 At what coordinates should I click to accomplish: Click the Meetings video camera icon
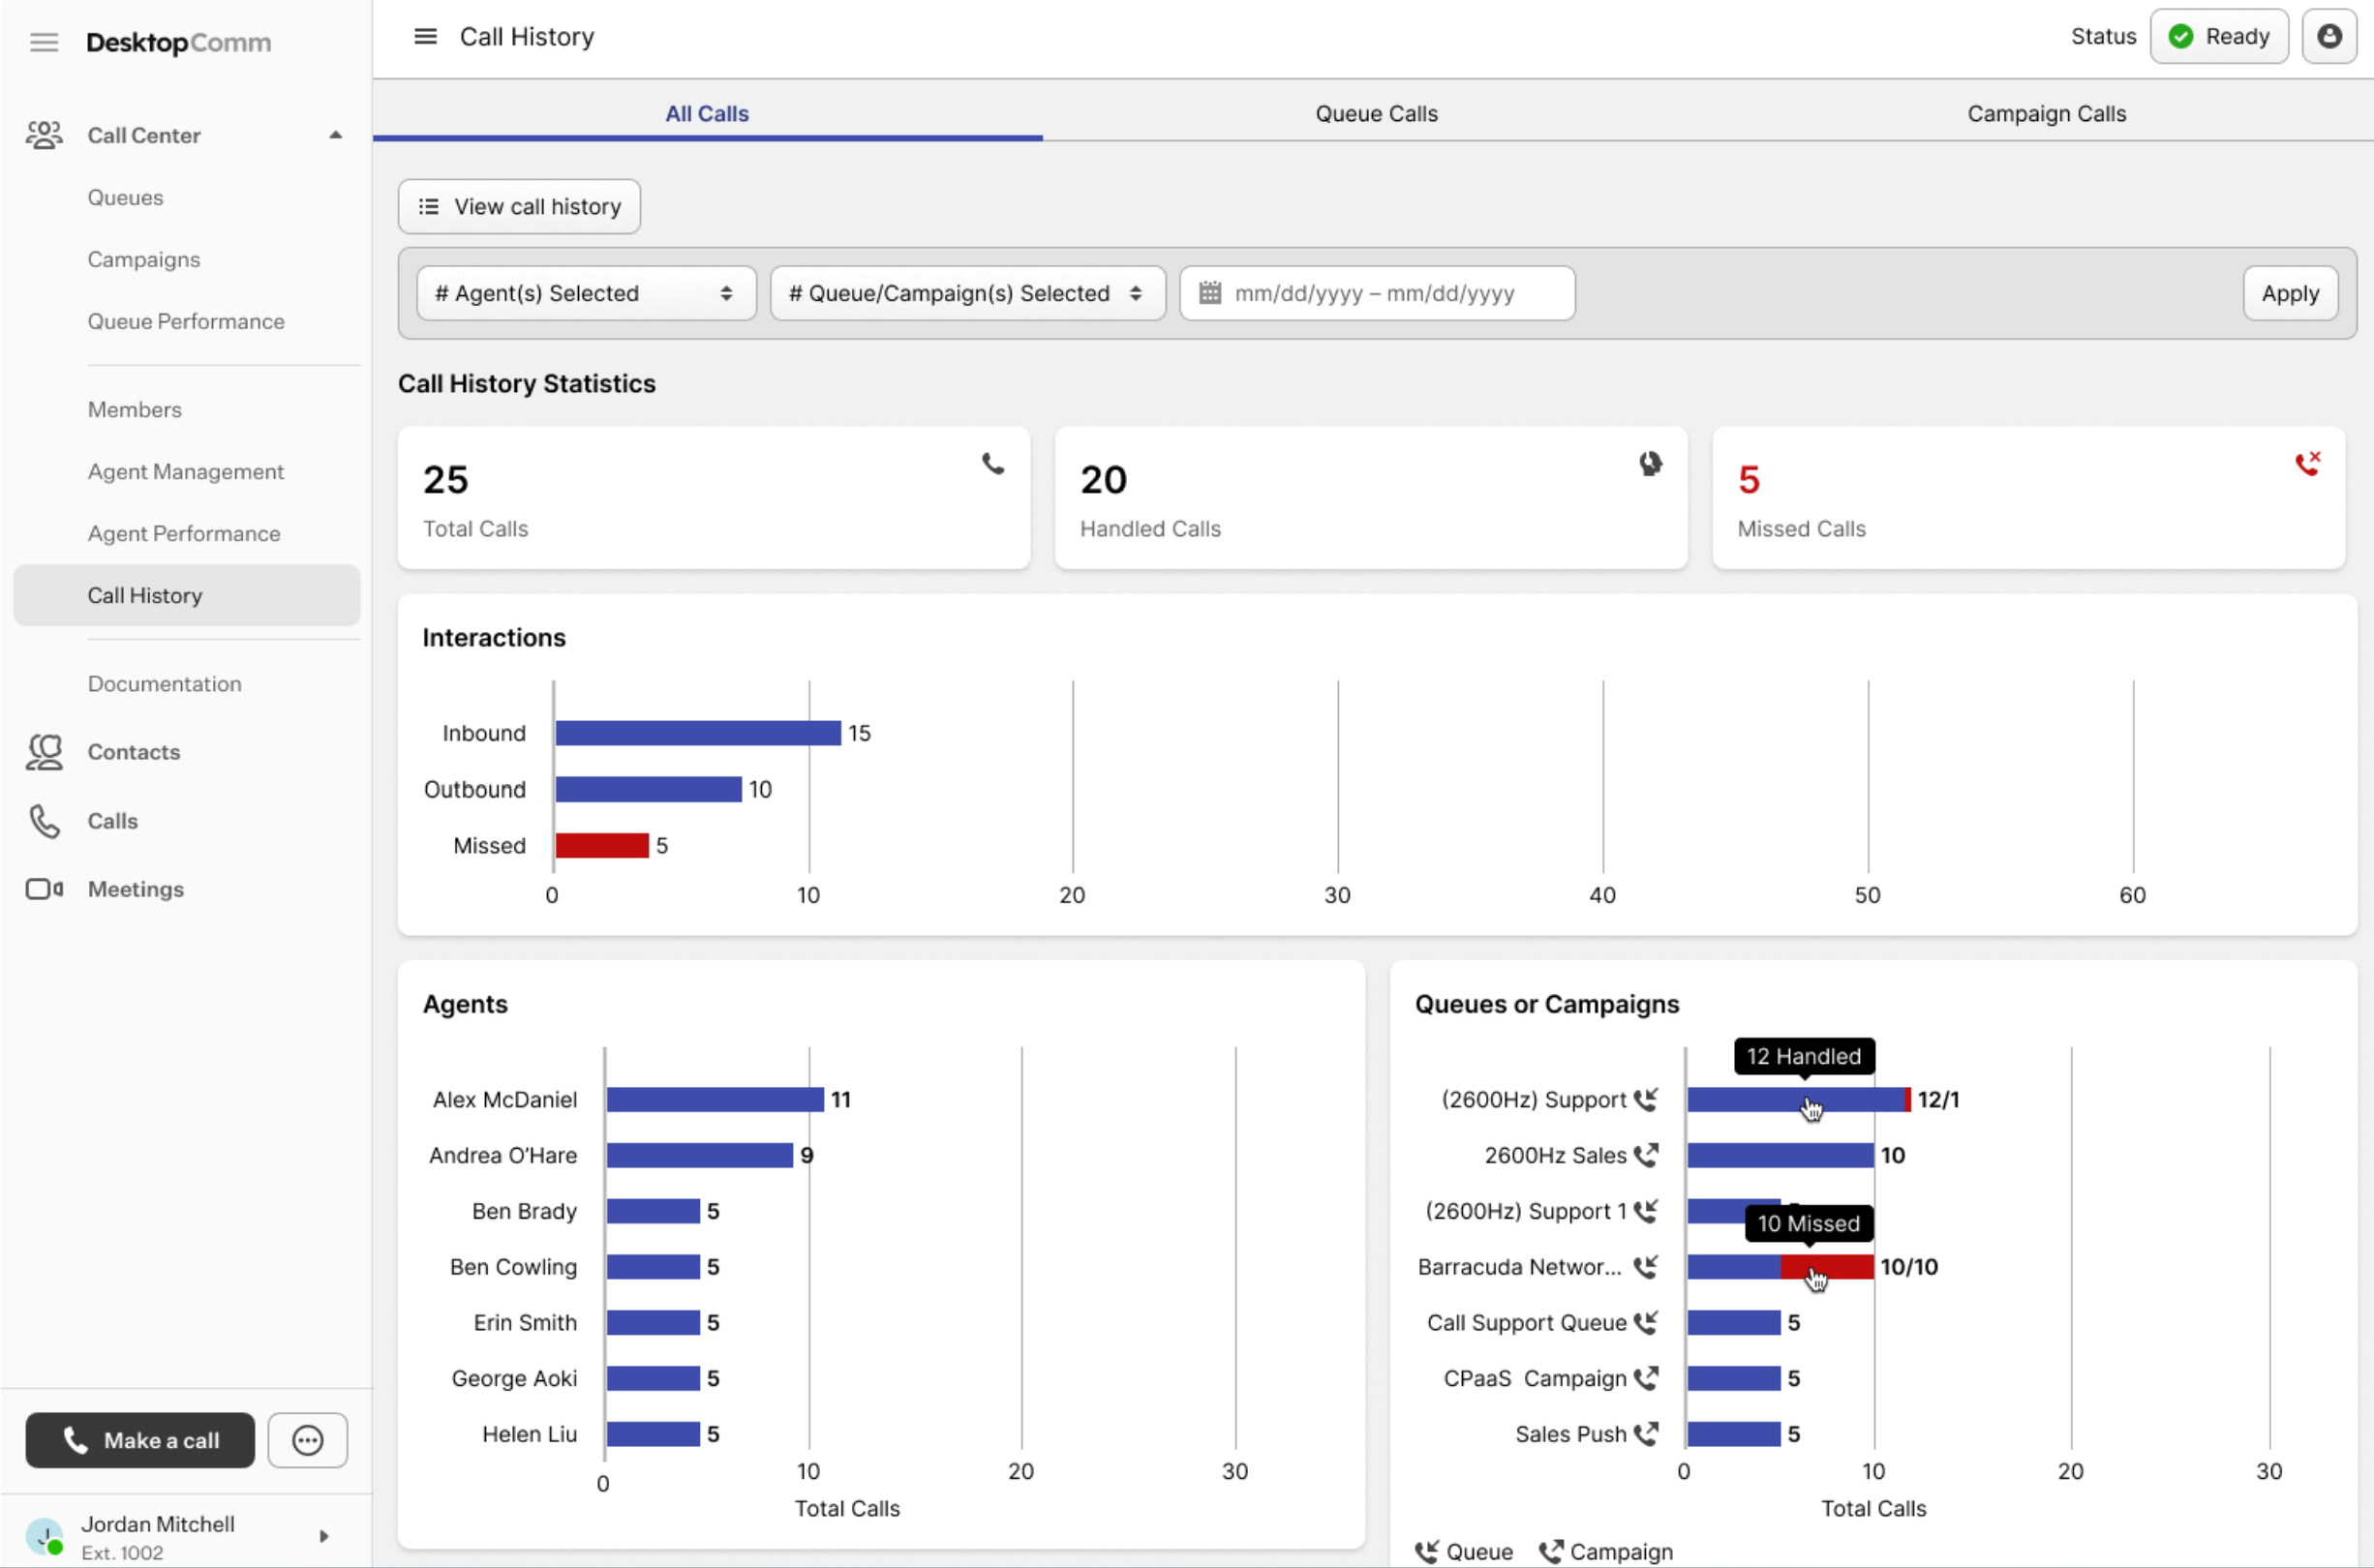(44, 889)
